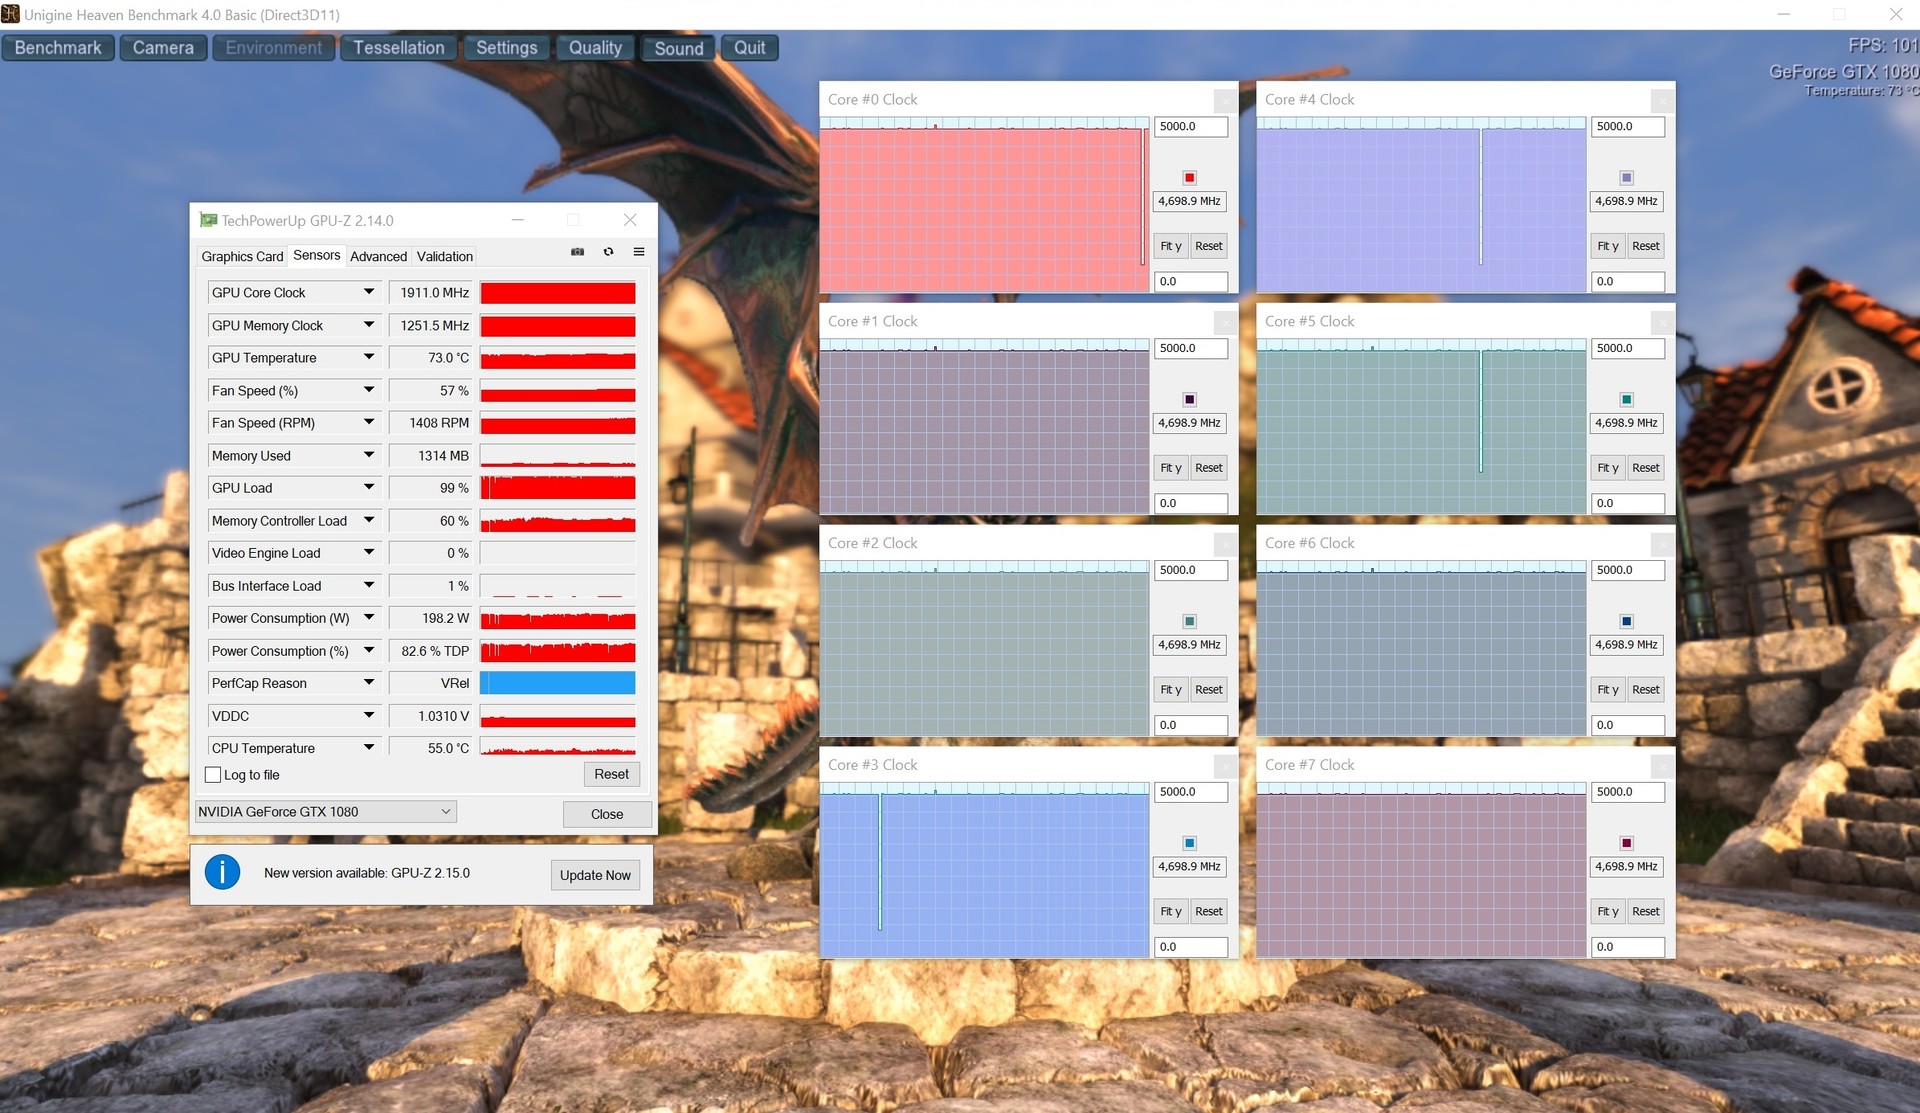
Task: Switch to the Graphics Card tab
Action: 242,257
